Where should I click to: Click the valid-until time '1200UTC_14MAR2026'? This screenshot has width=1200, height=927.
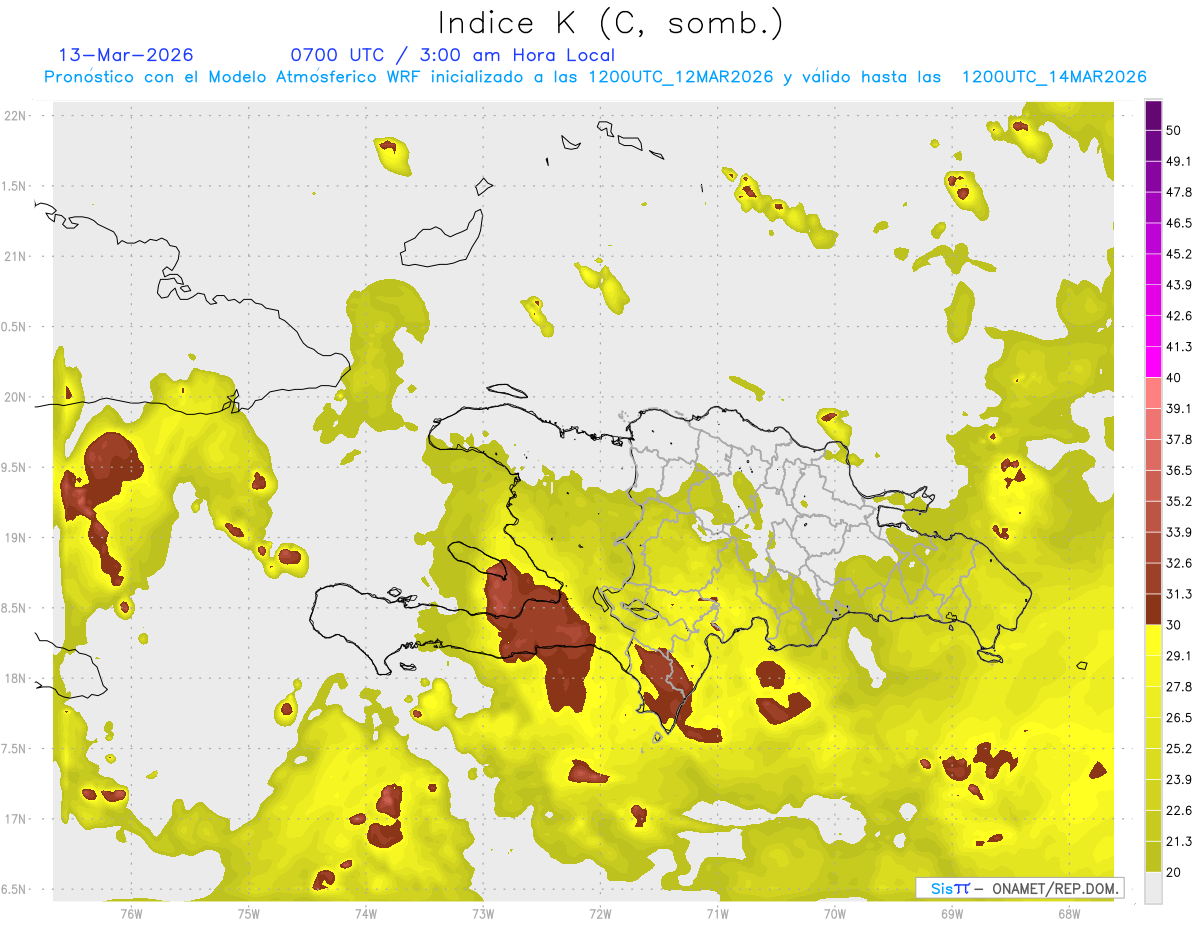[x=1053, y=77]
